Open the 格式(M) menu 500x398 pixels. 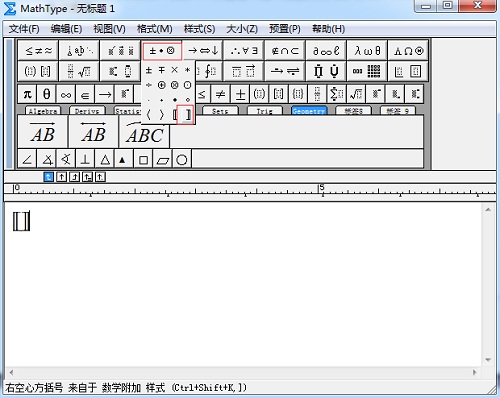tap(155, 29)
